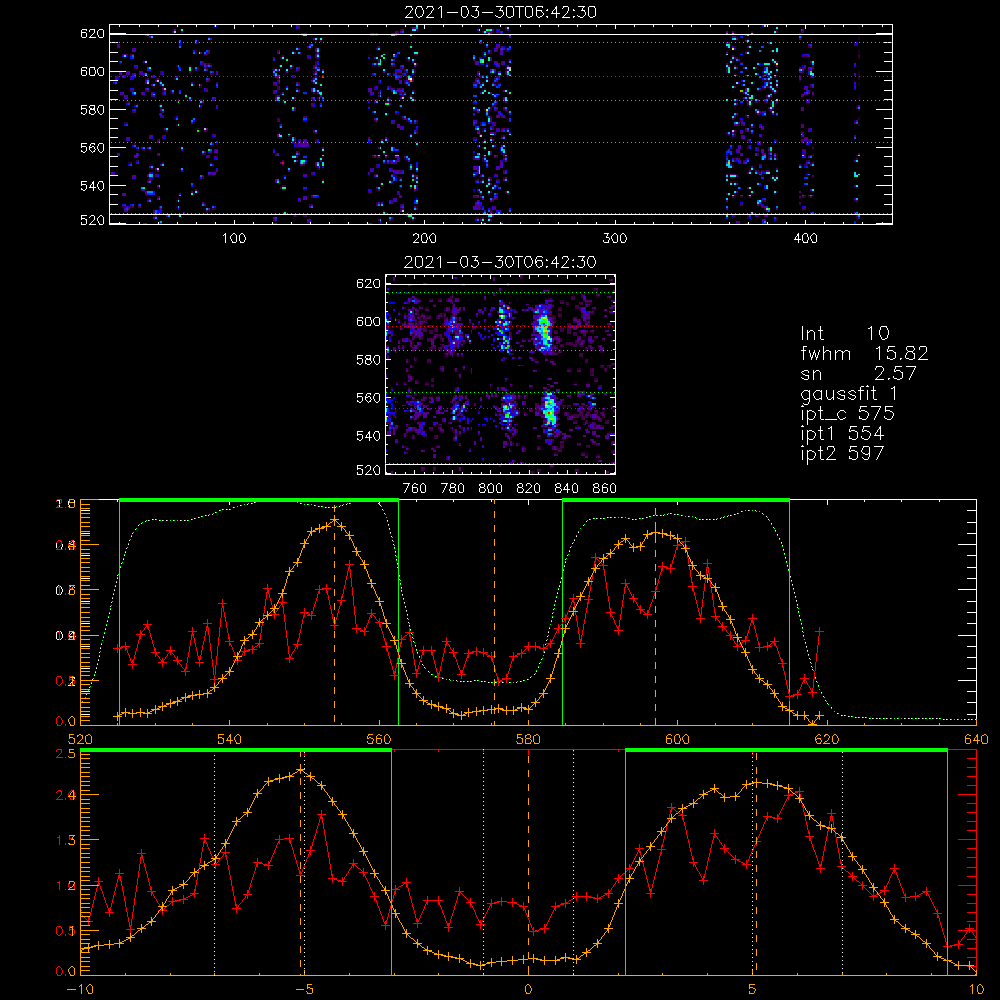Click the middle image title 2021-03-30T06:42:30
Image resolution: width=1000 pixels, height=1000 pixels.
click(x=500, y=262)
